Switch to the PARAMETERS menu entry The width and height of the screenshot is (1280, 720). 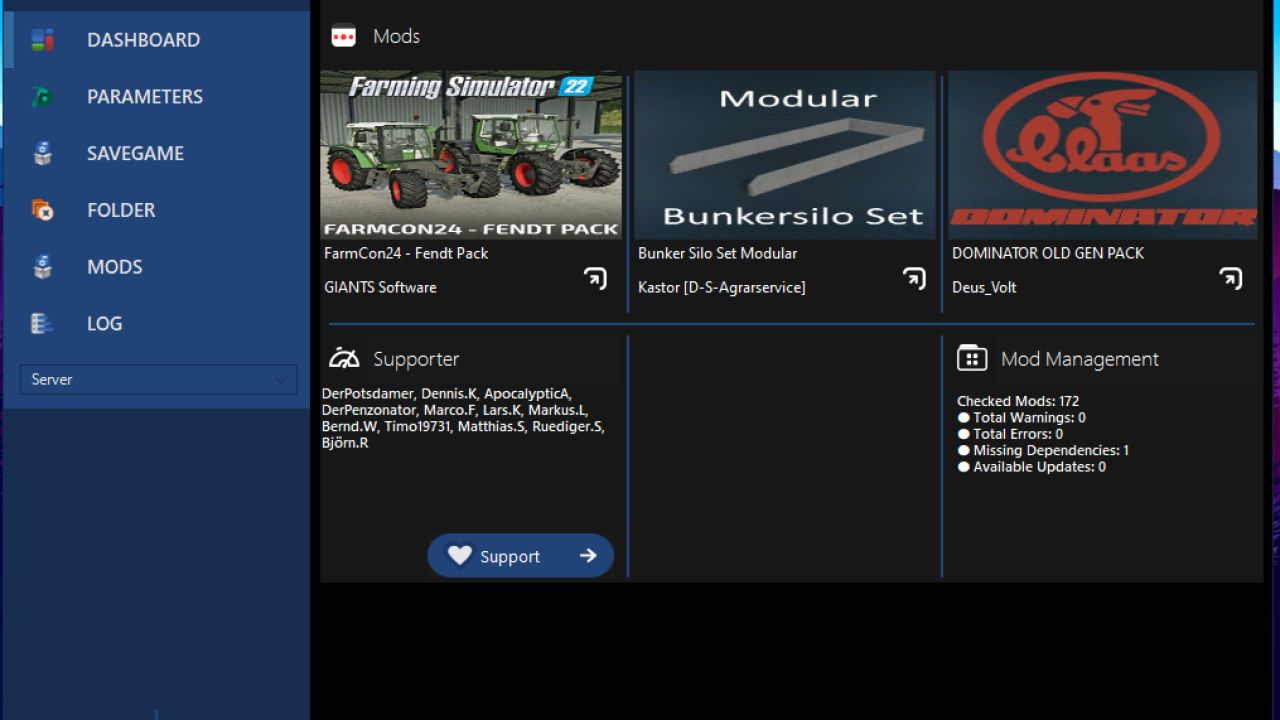pos(144,96)
